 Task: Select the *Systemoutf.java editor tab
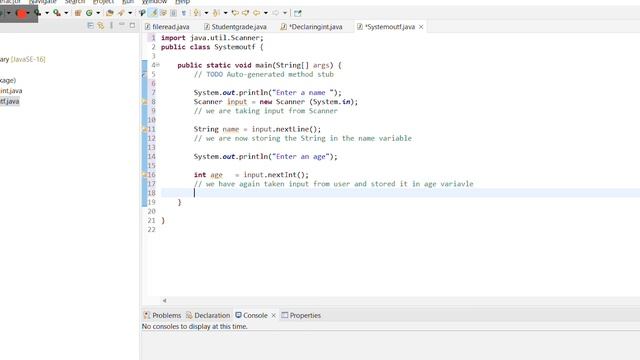pyautogui.click(x=390, y=27)
